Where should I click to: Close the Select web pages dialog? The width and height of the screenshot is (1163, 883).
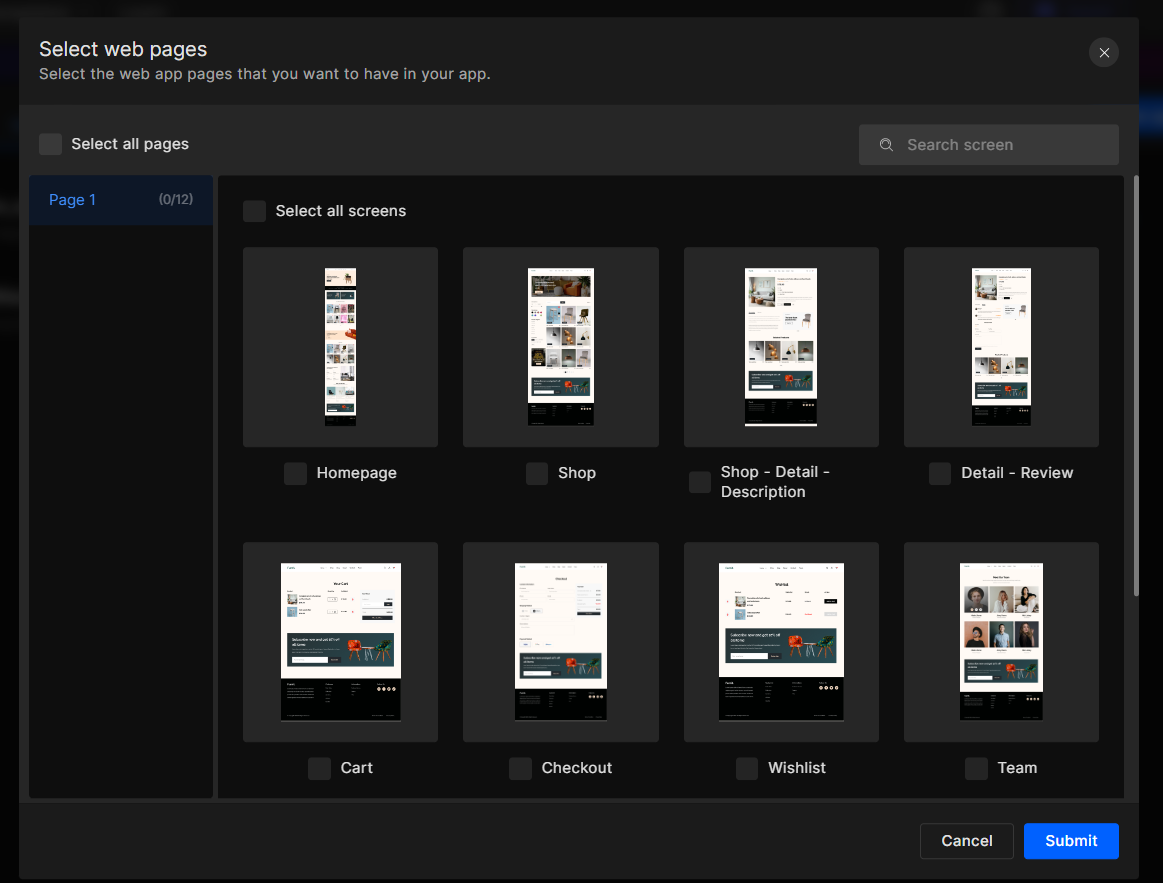point(1103,52)
